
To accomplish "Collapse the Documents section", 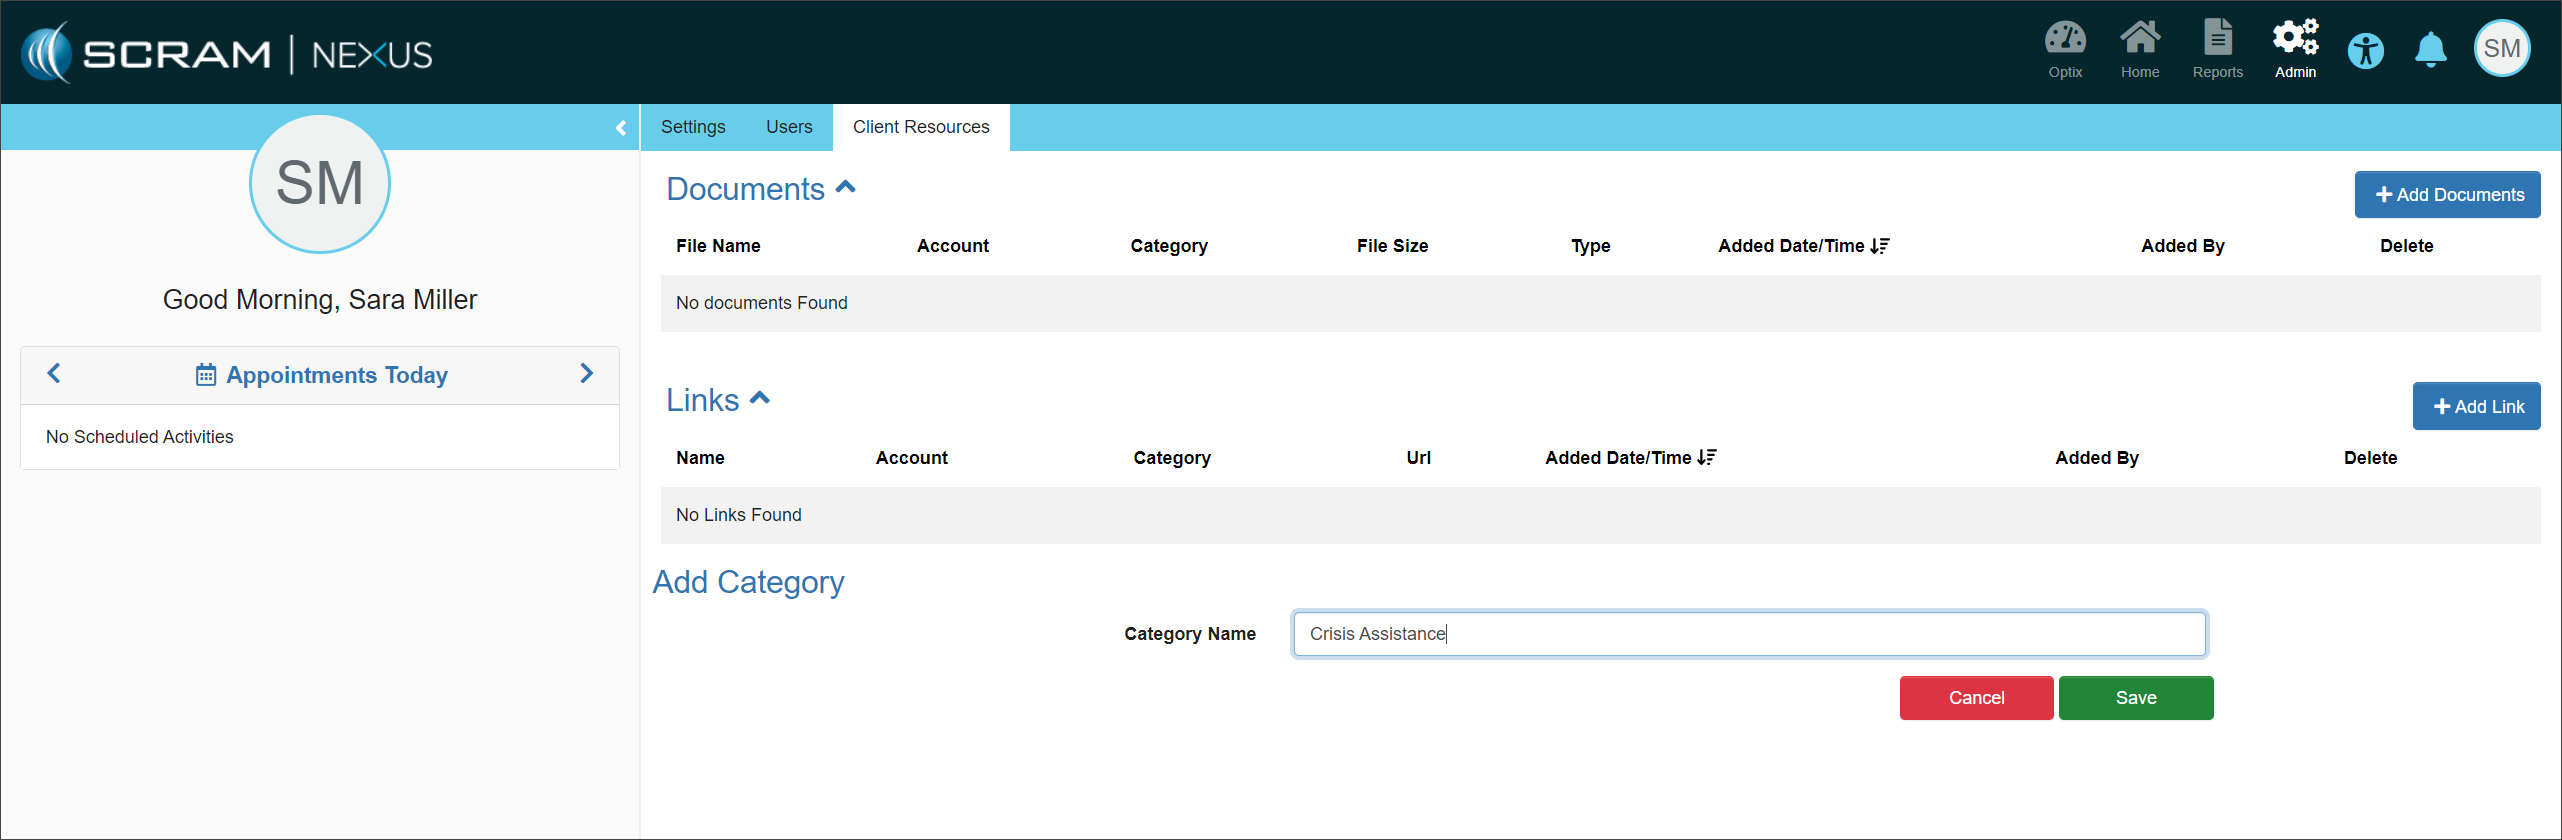I will pos(845,187).
